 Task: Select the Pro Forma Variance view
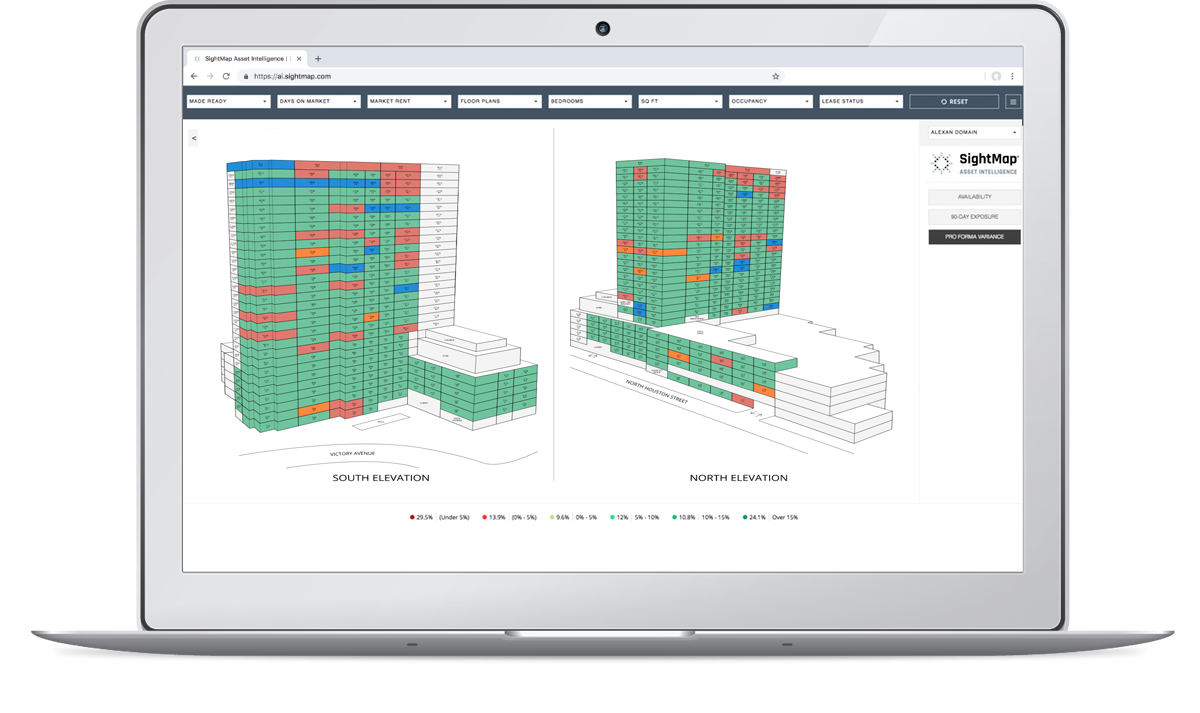[974, 237]
